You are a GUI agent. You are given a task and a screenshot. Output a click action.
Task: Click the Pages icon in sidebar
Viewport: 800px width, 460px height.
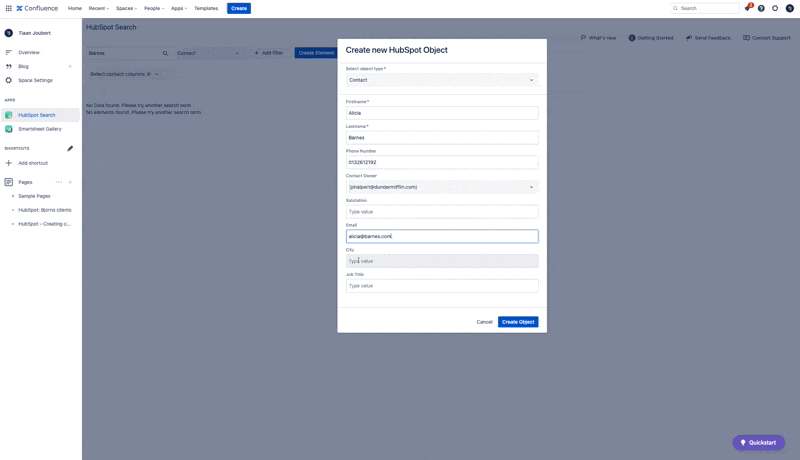pos(9,182)
